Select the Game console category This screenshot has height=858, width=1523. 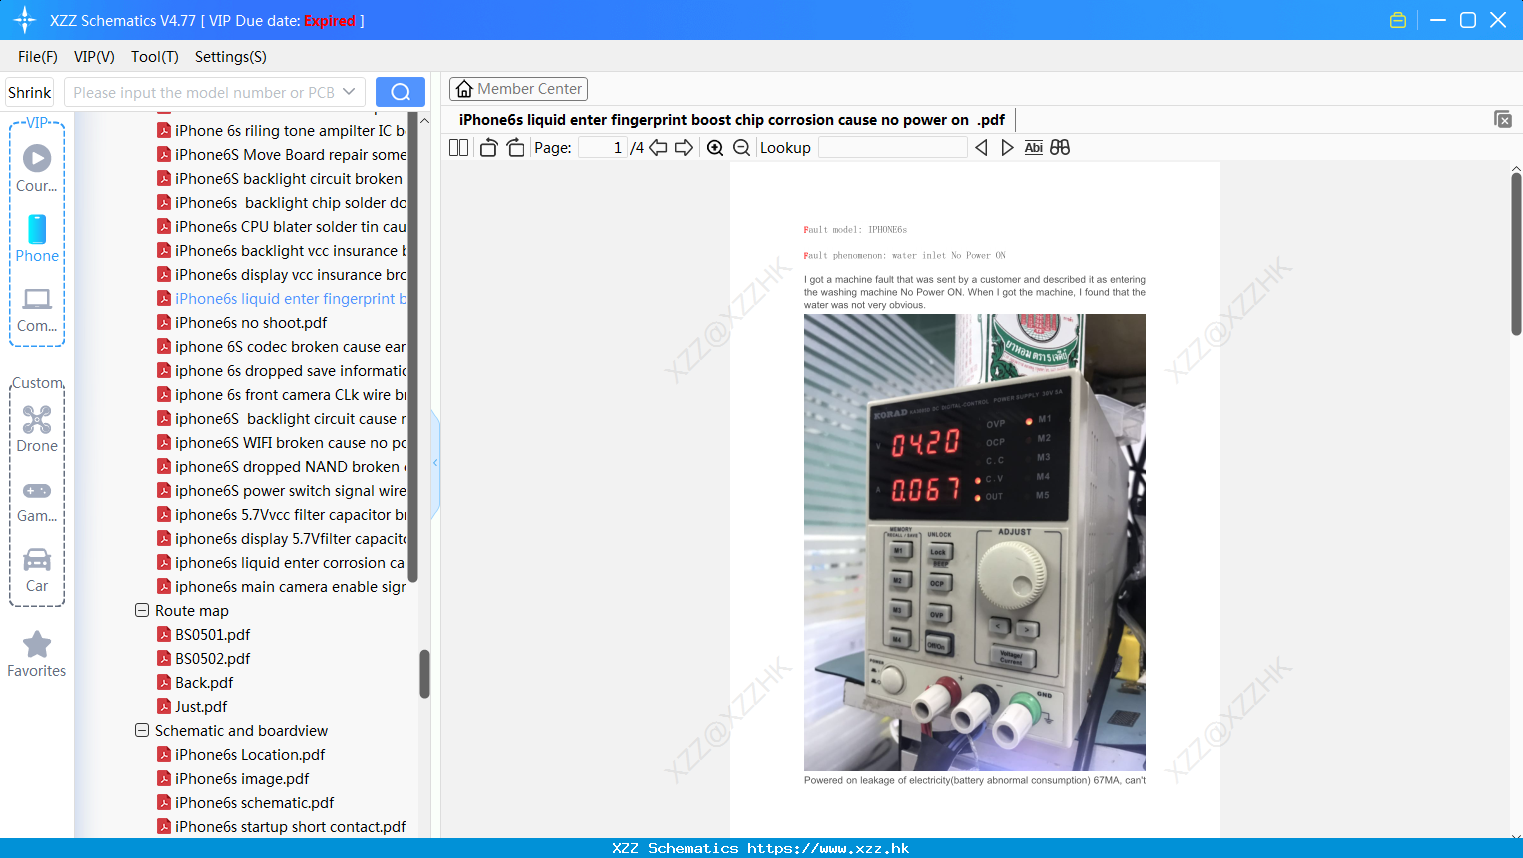tap(37, 501)
